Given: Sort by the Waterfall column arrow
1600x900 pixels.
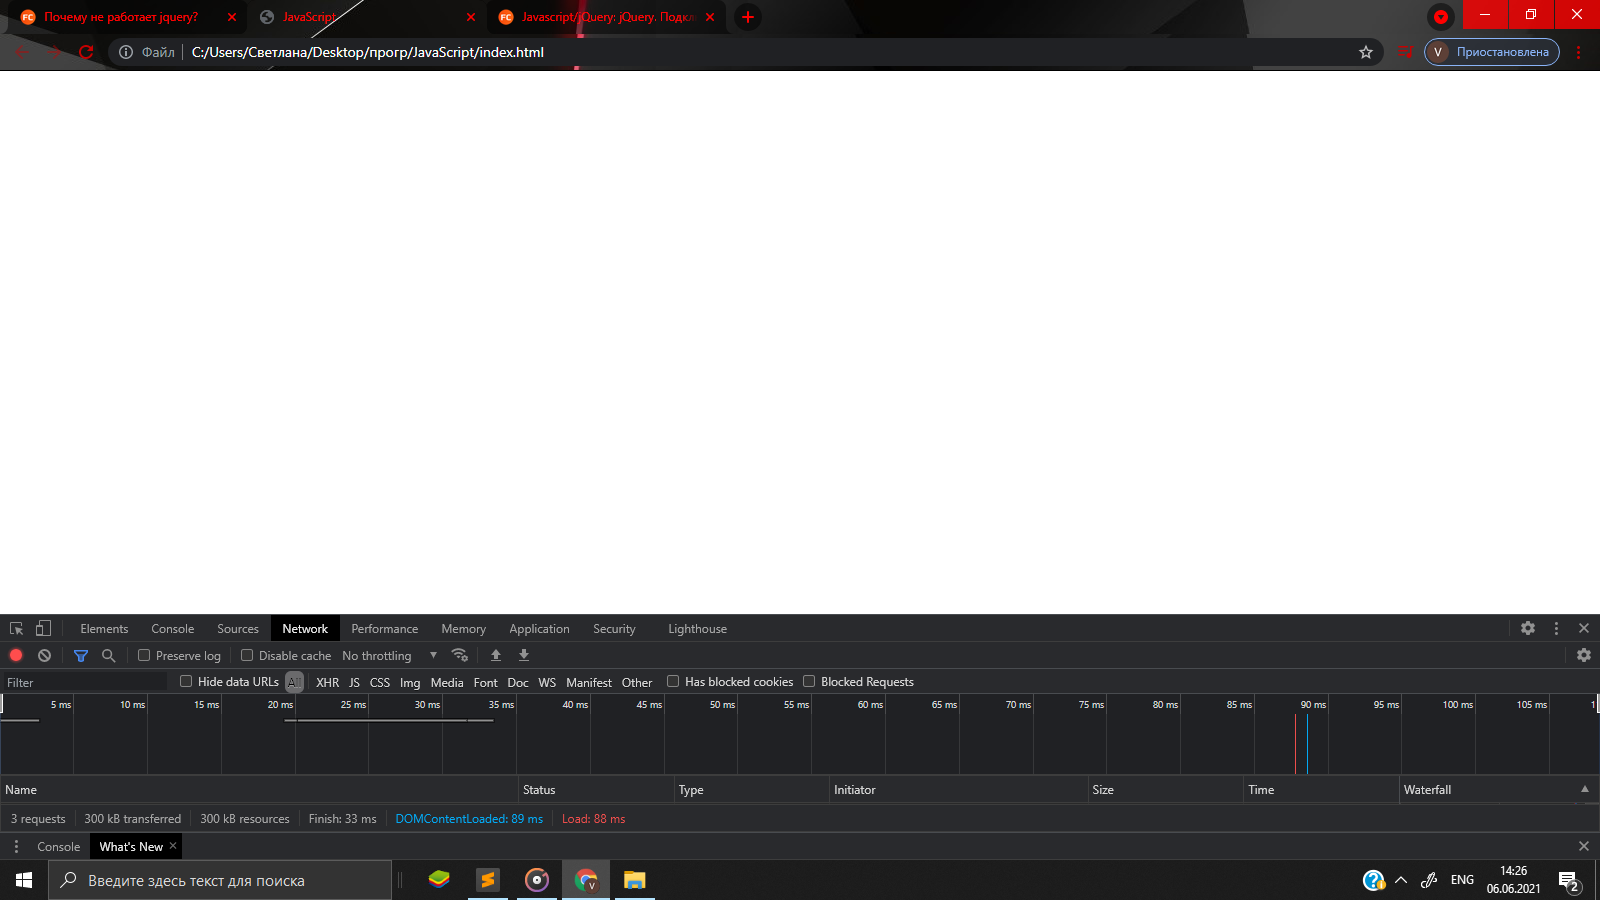Looking at the screenshot, I should [1585, 790].
